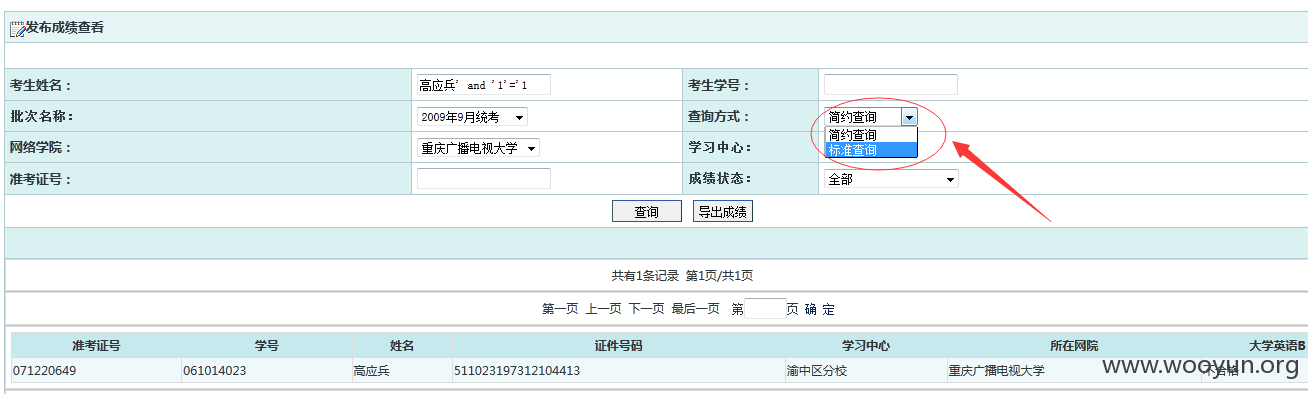Select the 标准查询 option in list

(870, 150)
